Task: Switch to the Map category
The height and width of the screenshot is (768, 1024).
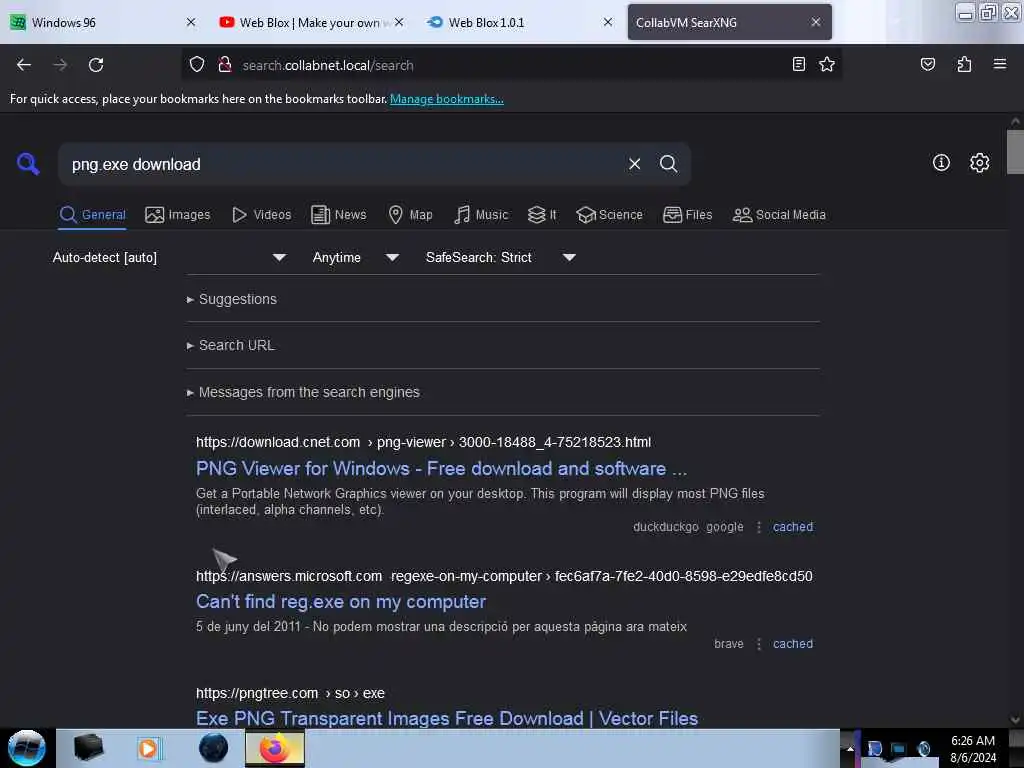Action: [x=410, y=215]
